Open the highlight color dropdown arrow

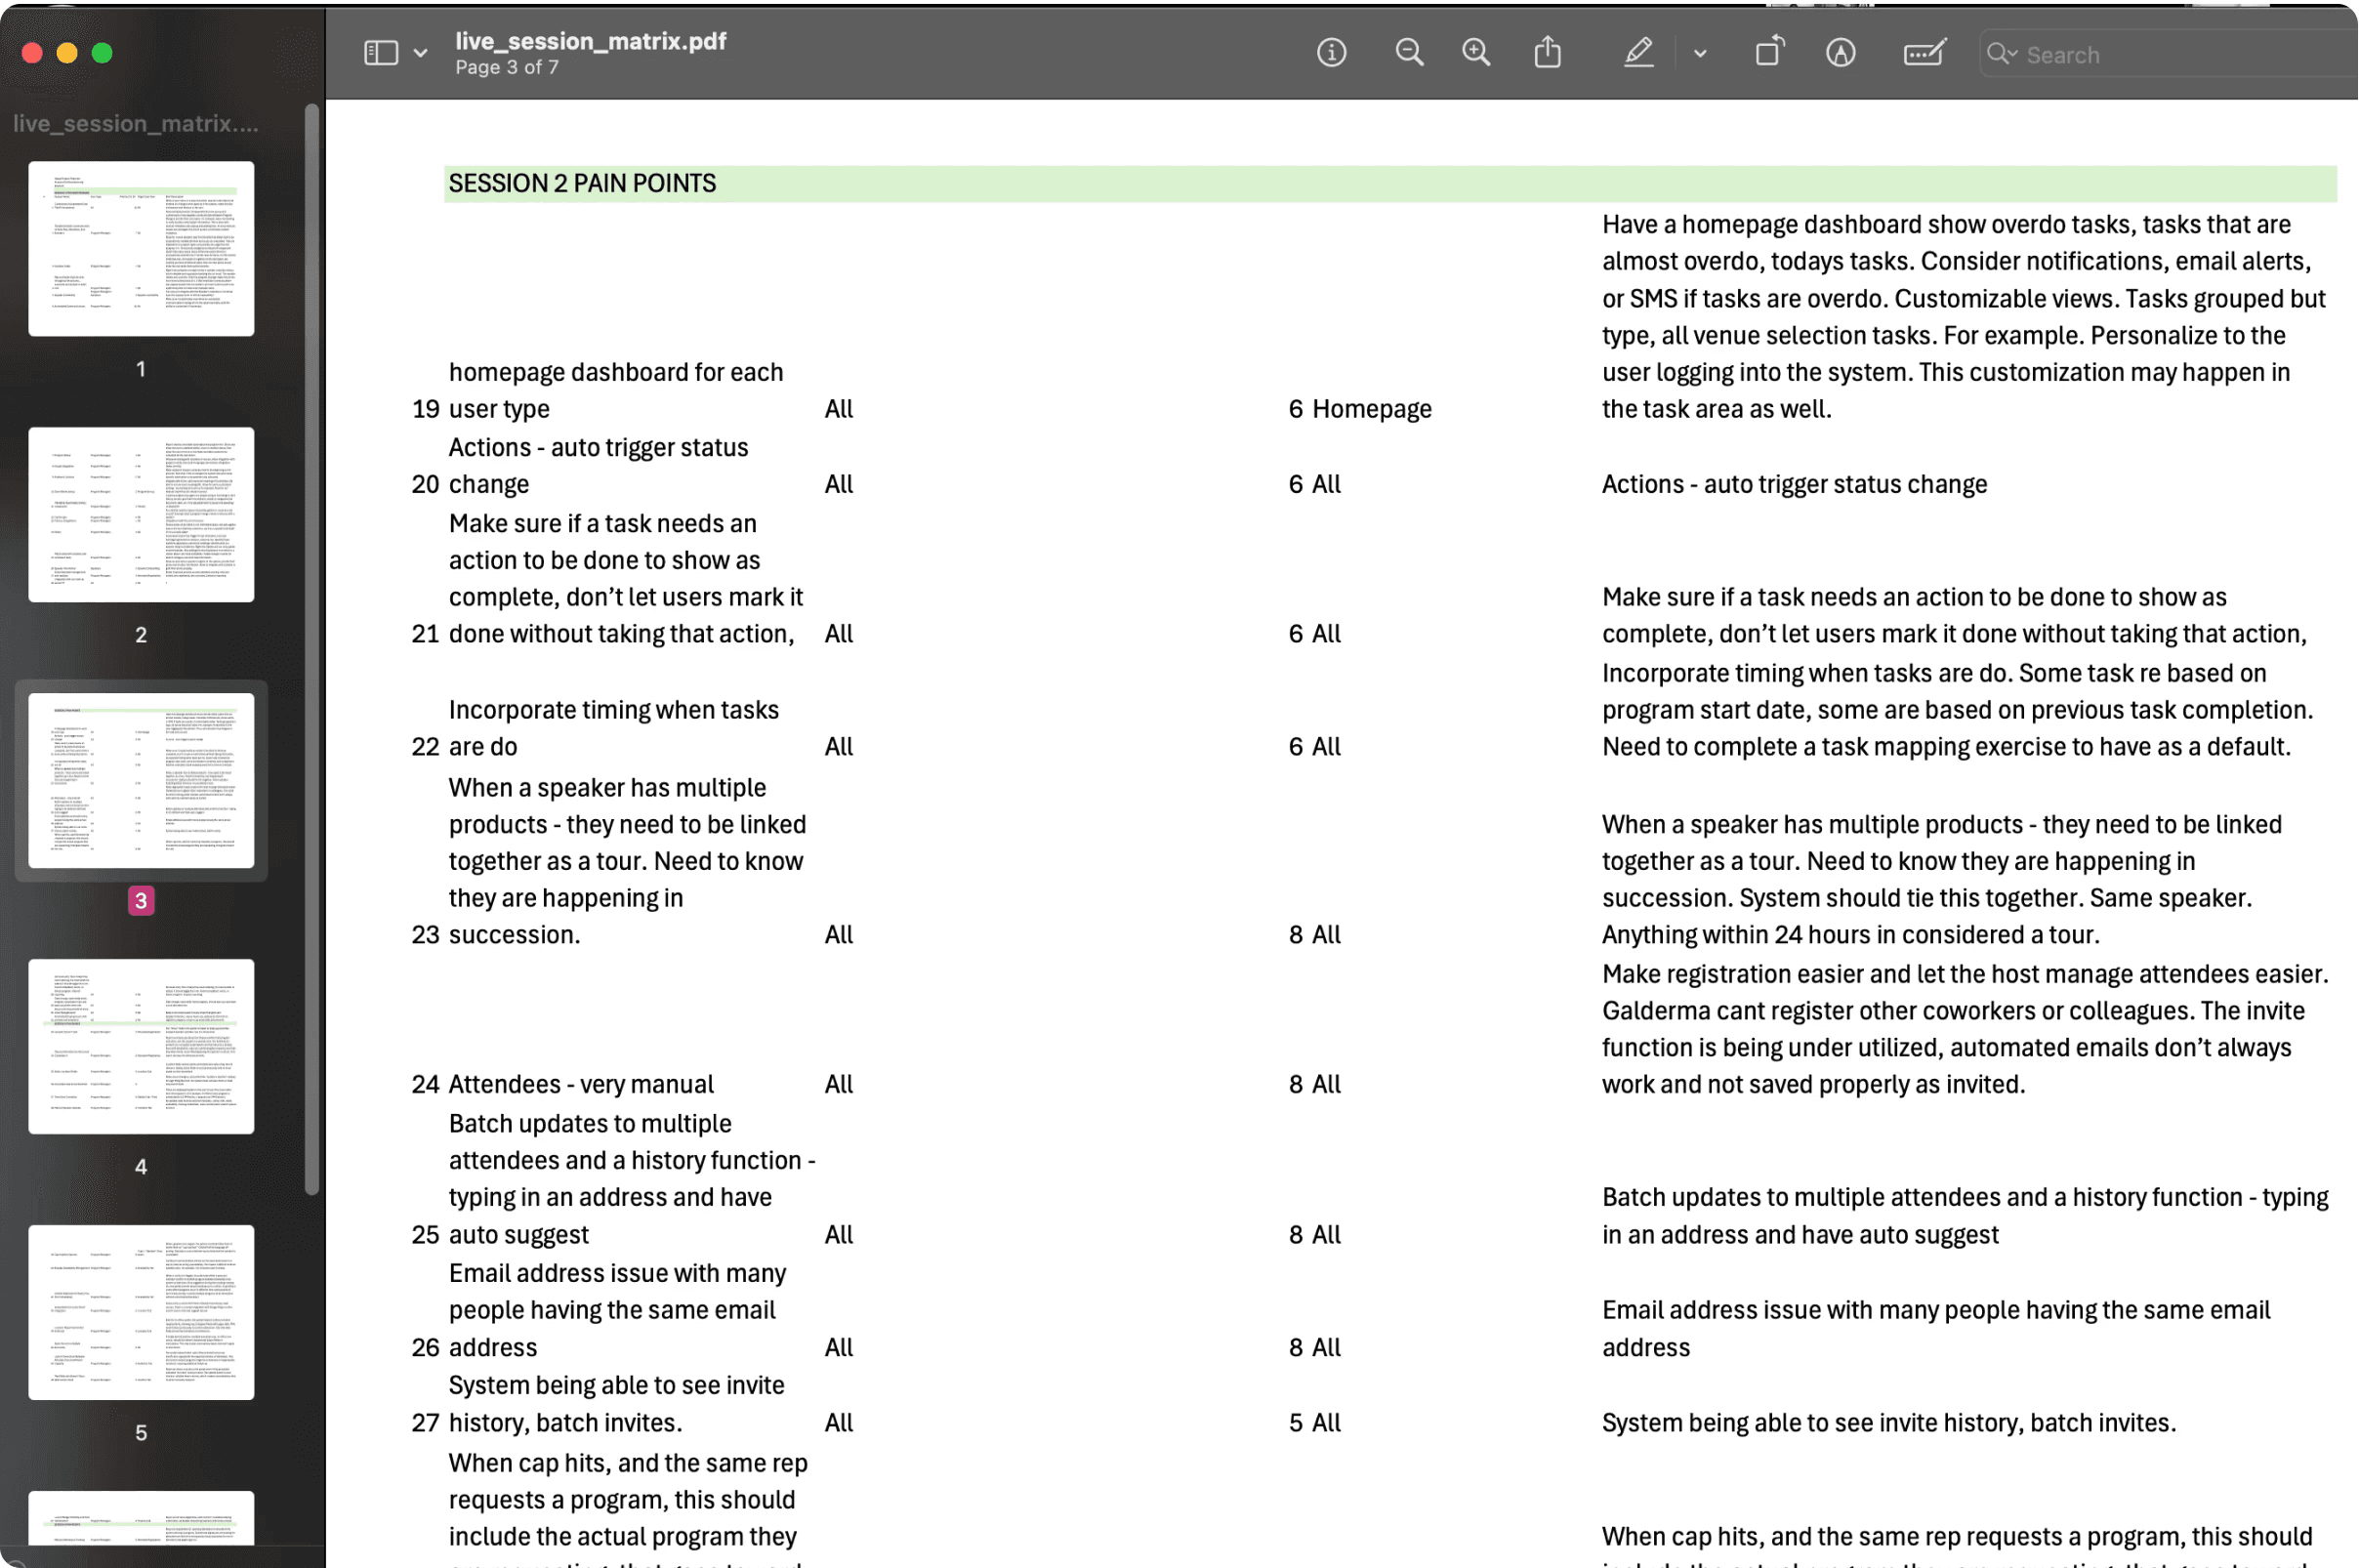click(1700, 53)
